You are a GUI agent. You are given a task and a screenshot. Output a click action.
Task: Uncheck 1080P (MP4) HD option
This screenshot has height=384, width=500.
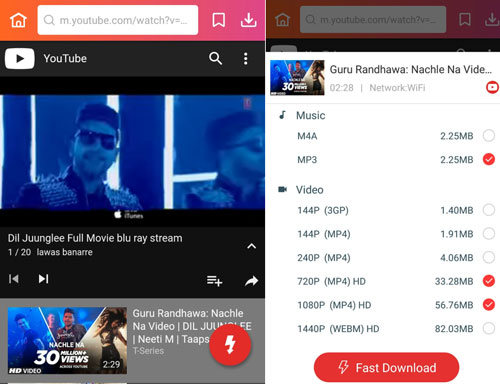[489, 305]
